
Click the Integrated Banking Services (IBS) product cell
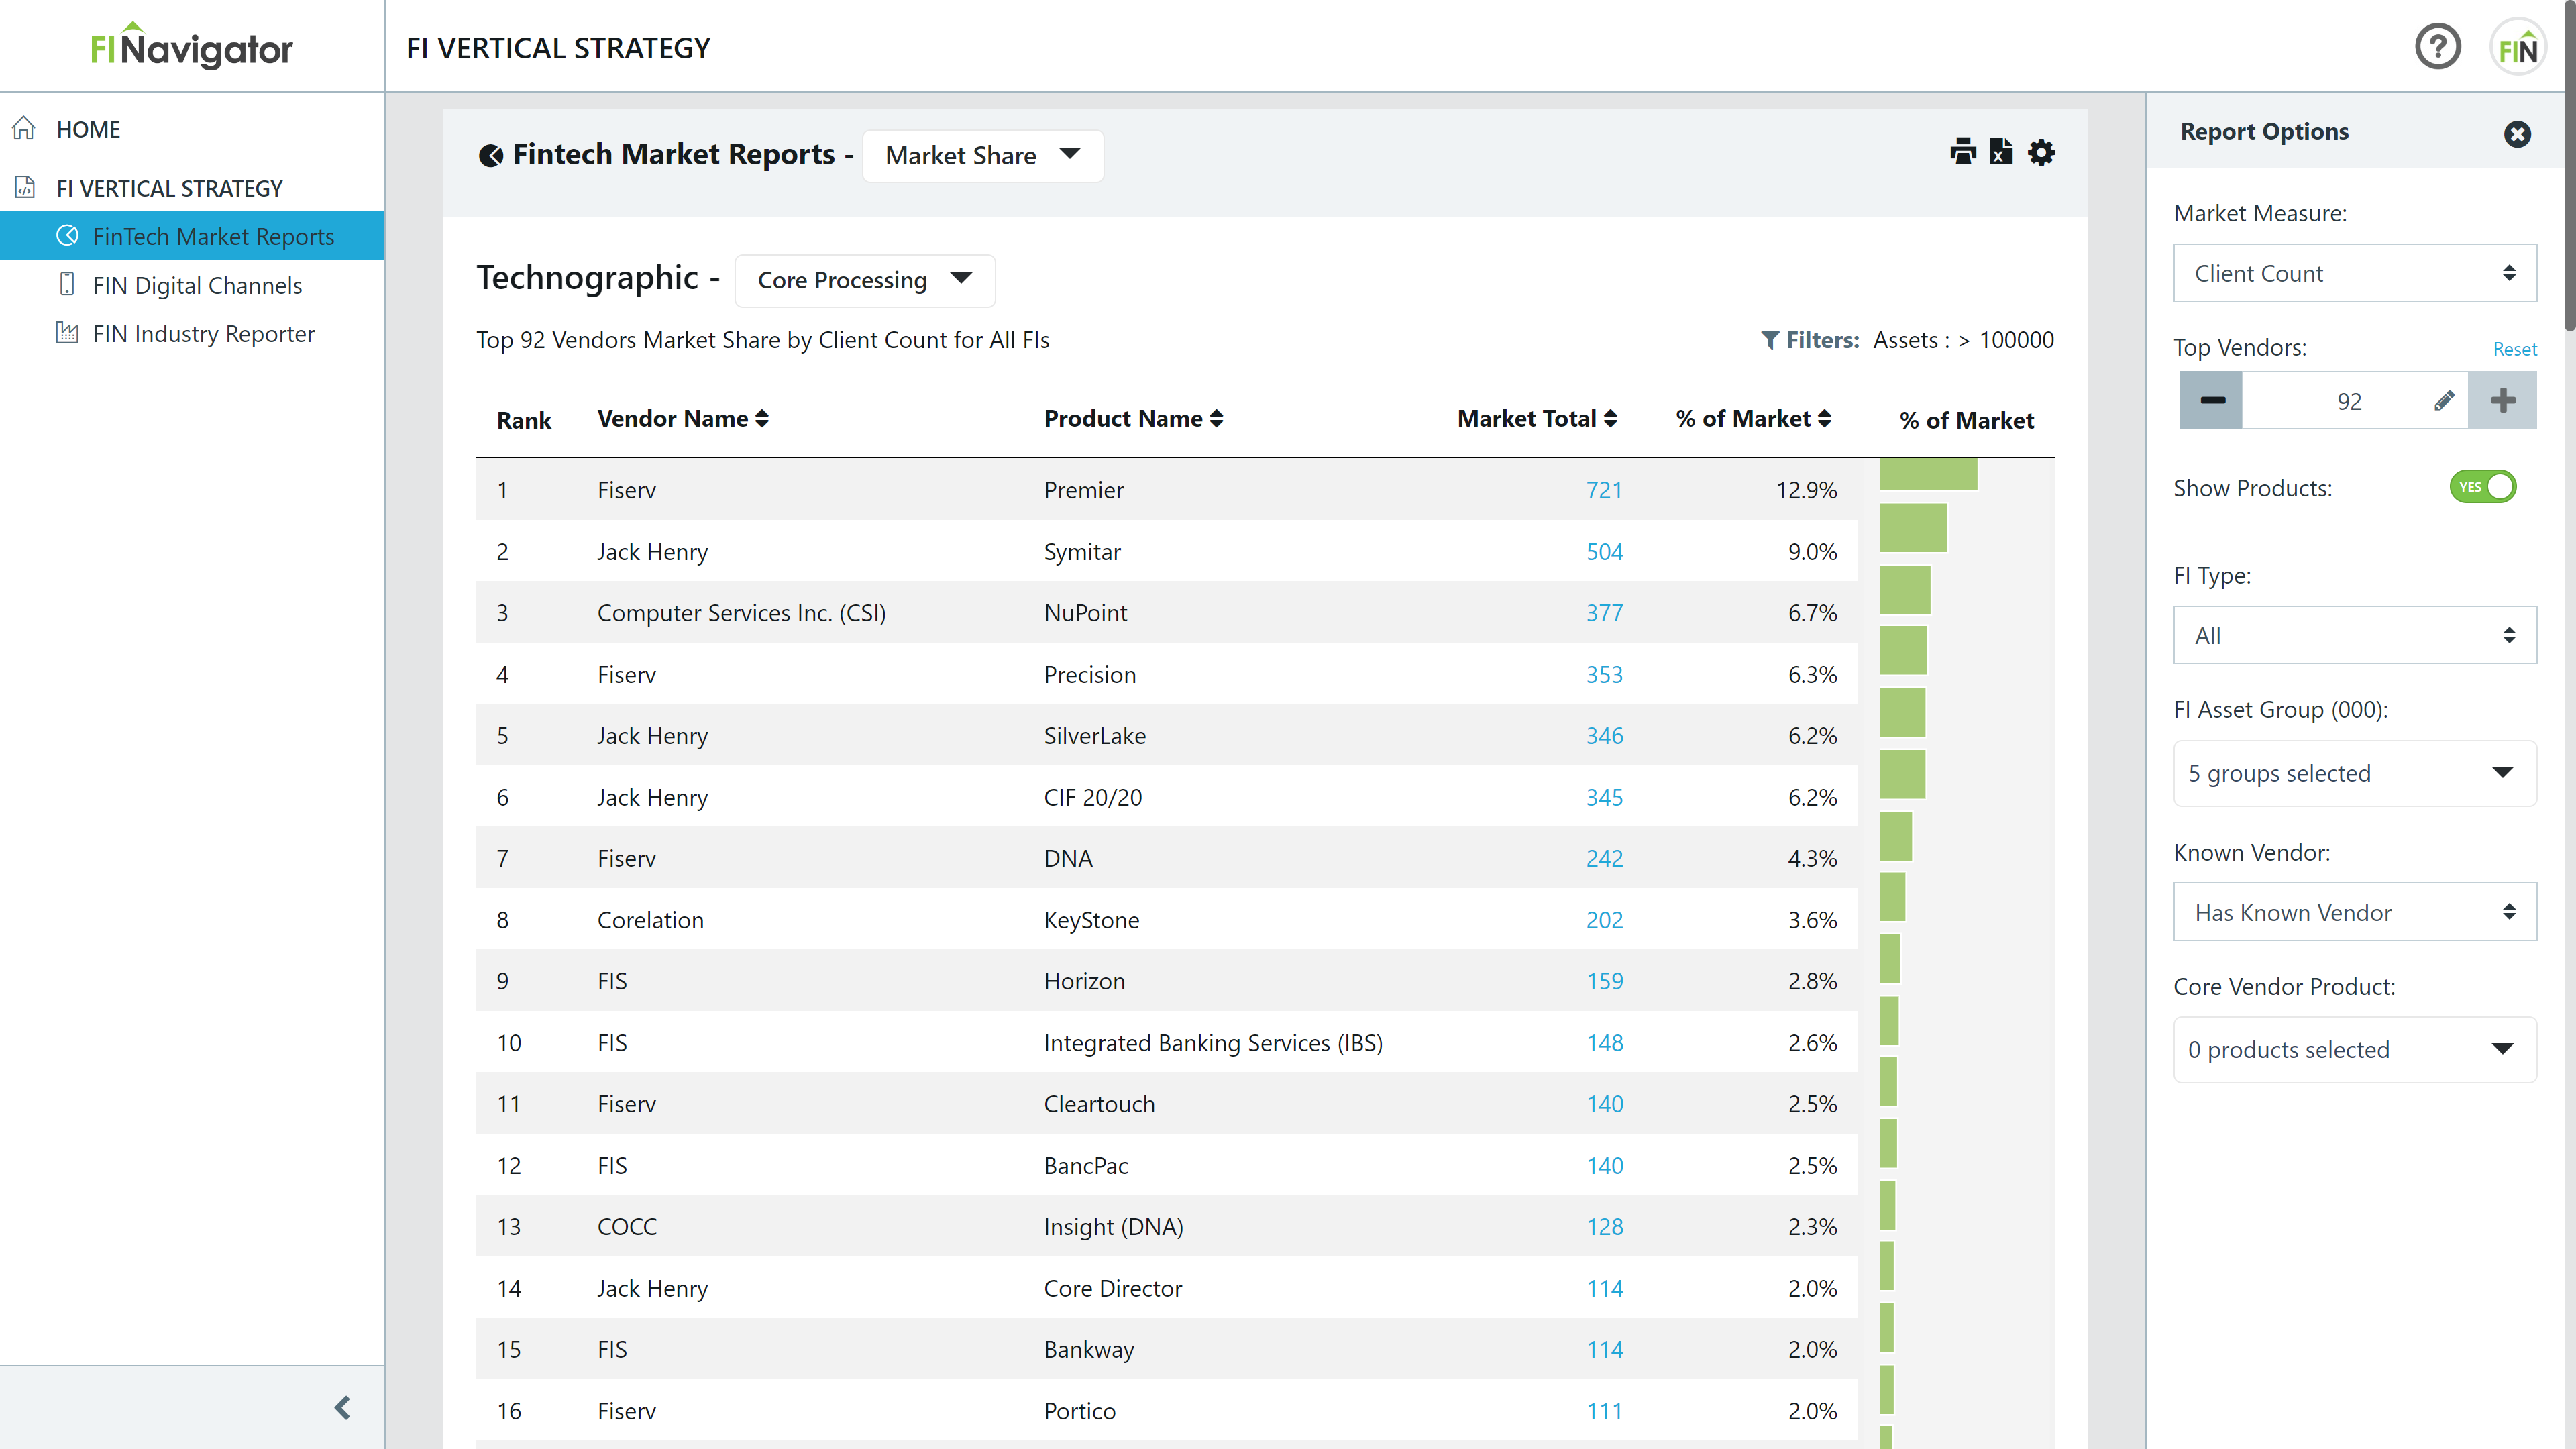tap(1213, 1043)
